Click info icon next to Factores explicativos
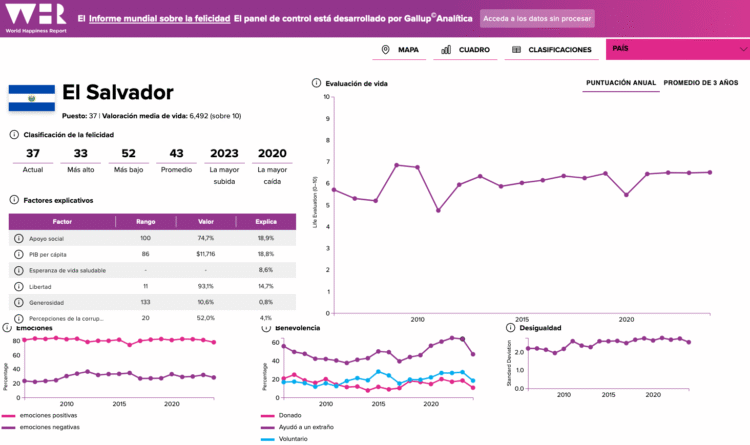 tap(14, 200)
